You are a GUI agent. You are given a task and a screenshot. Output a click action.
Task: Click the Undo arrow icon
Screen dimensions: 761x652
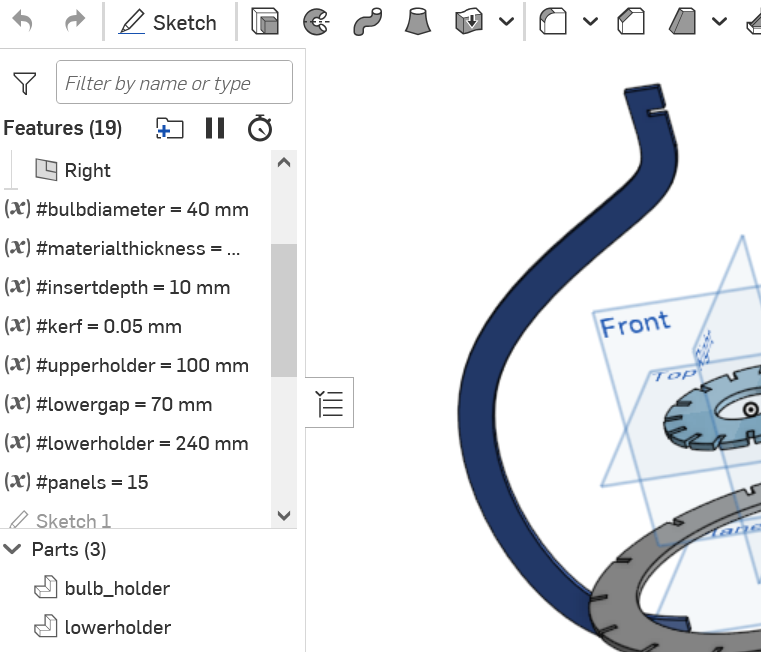[x=23, y=22]
